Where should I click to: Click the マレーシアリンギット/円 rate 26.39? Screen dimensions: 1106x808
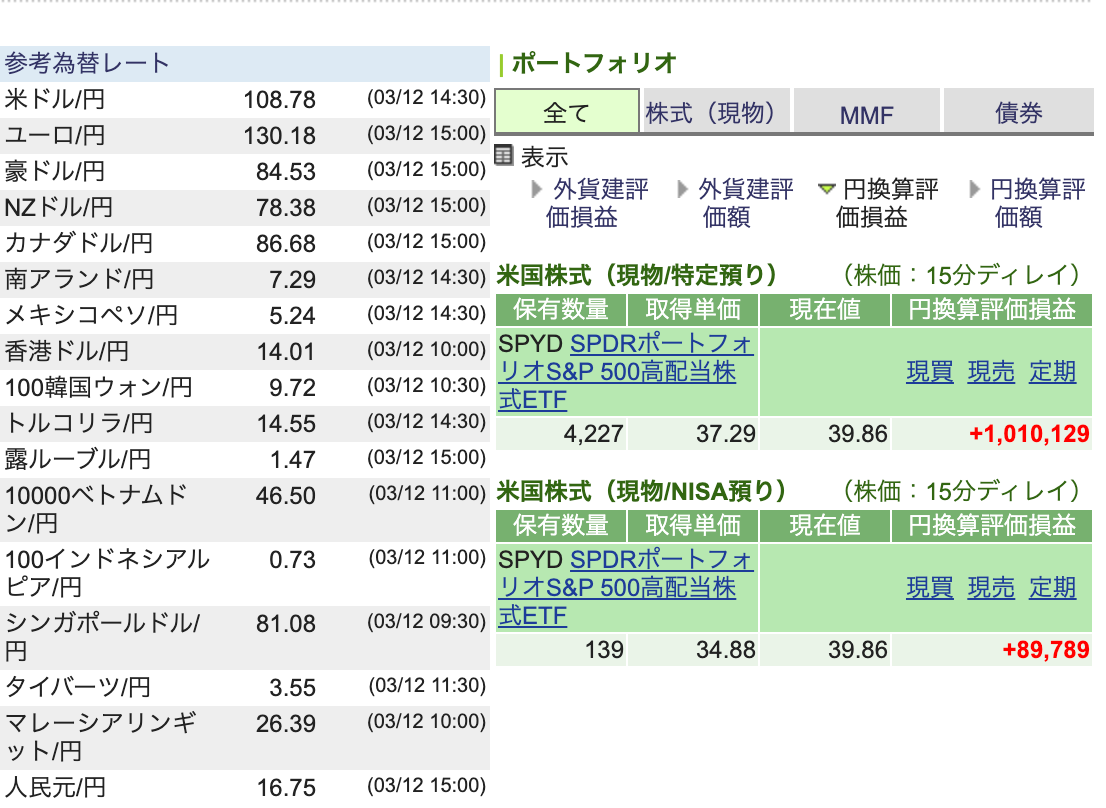pos(286,723)
